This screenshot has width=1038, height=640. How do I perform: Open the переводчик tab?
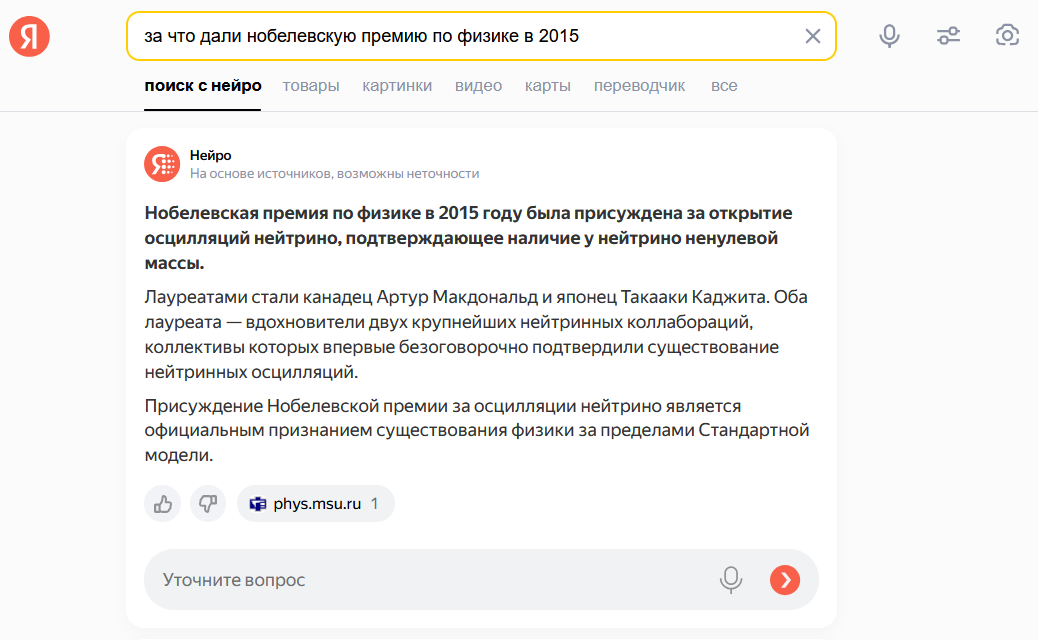[639, 86]
